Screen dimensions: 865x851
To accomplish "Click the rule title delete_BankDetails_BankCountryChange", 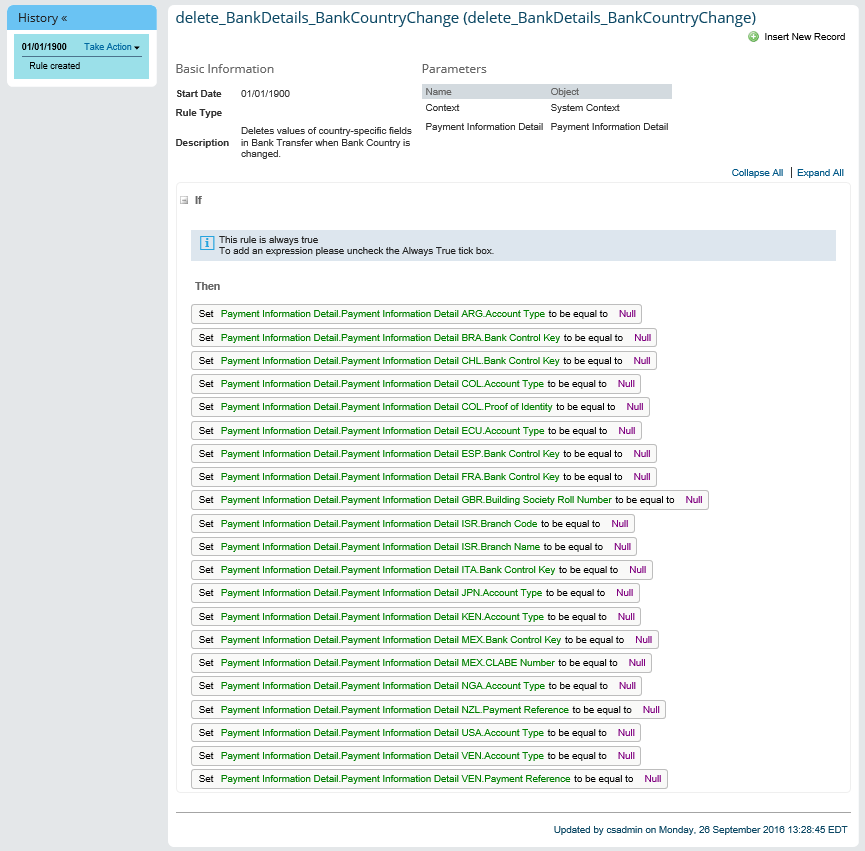I will click(x=466, y=18).
